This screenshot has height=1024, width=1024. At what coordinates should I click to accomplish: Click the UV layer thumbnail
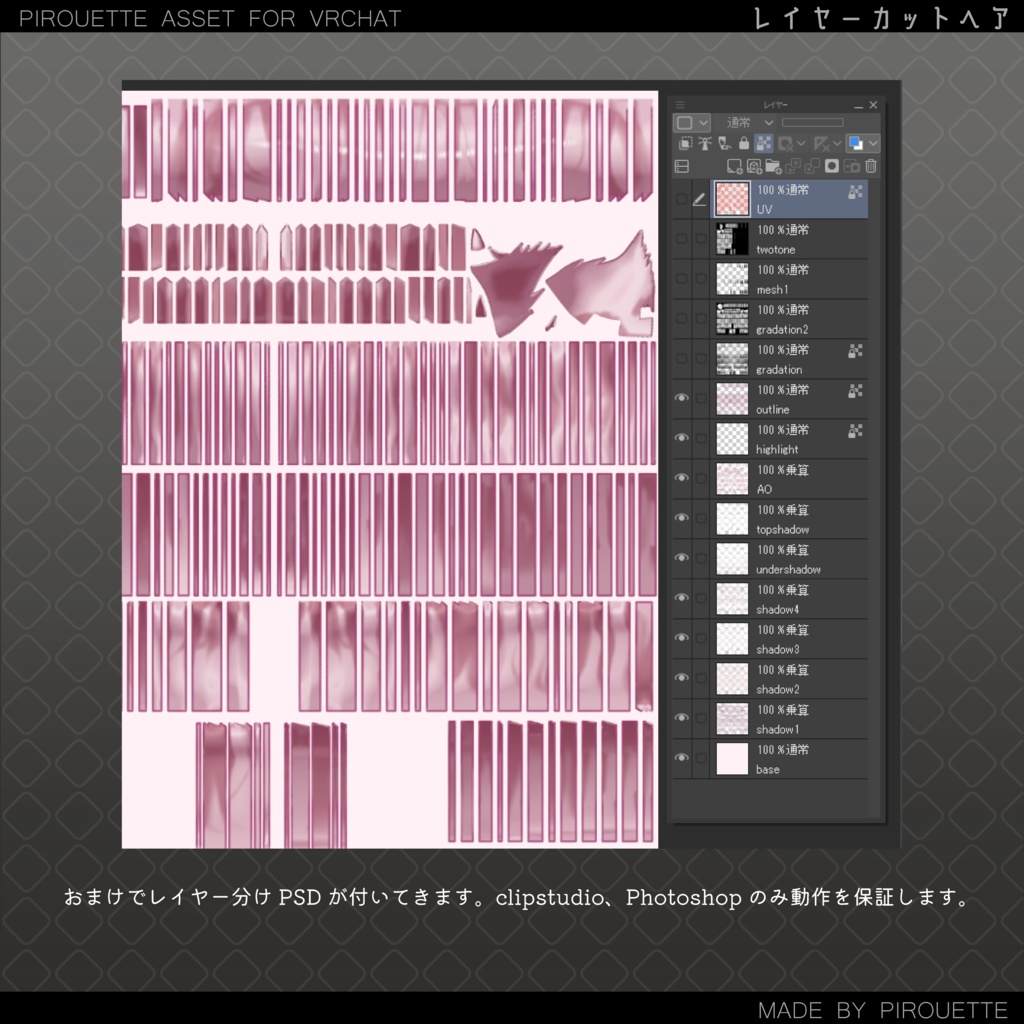pos(733,198)
